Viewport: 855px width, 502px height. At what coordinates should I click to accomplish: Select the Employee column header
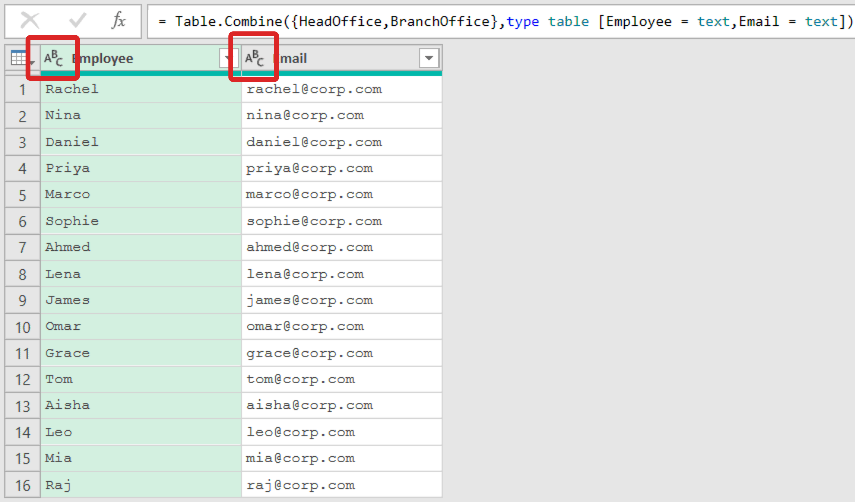tap(141, 58)
